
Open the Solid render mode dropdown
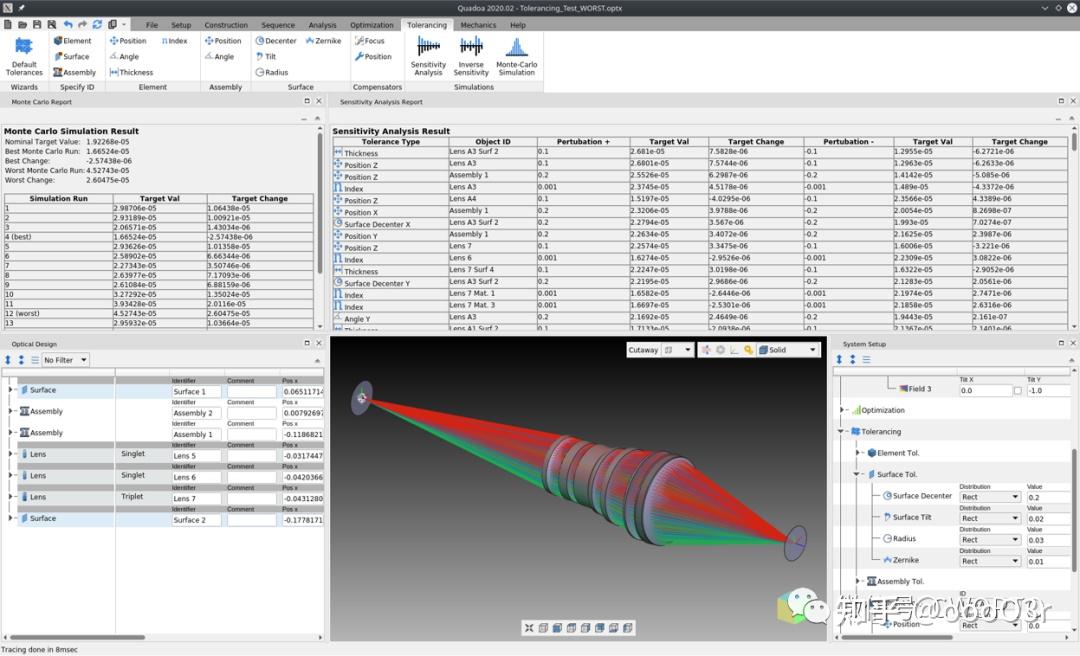[x=788, y=350]
